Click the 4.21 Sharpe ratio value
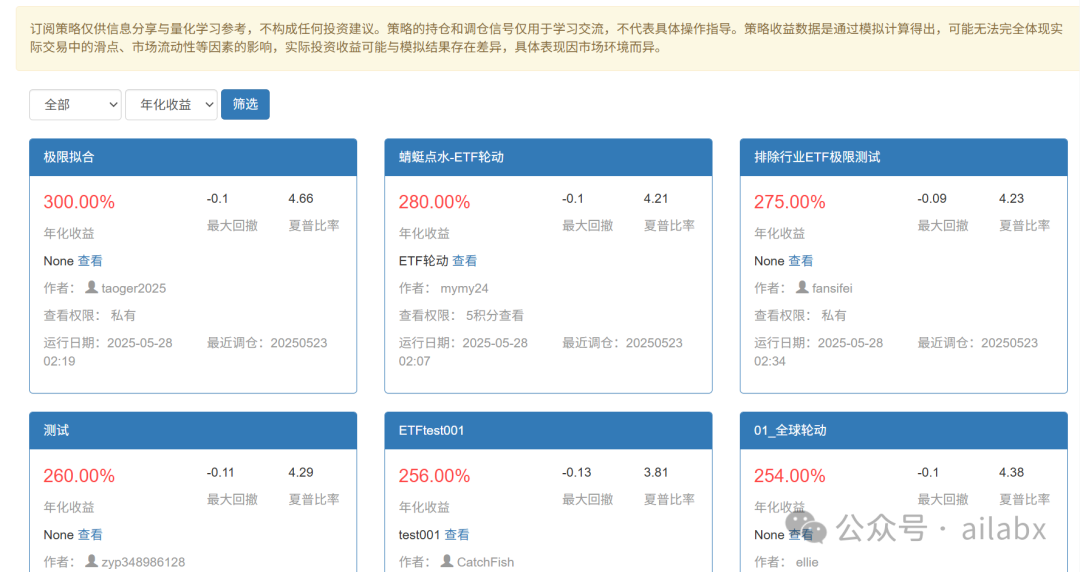Image resolution: width=1080 pixels, height=572 pixels. pos(656,198)
